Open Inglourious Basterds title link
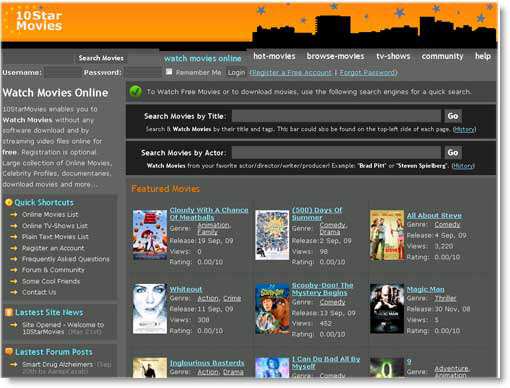Image resolution: width=510 pixels, height=388 pixels. (207, 363)
